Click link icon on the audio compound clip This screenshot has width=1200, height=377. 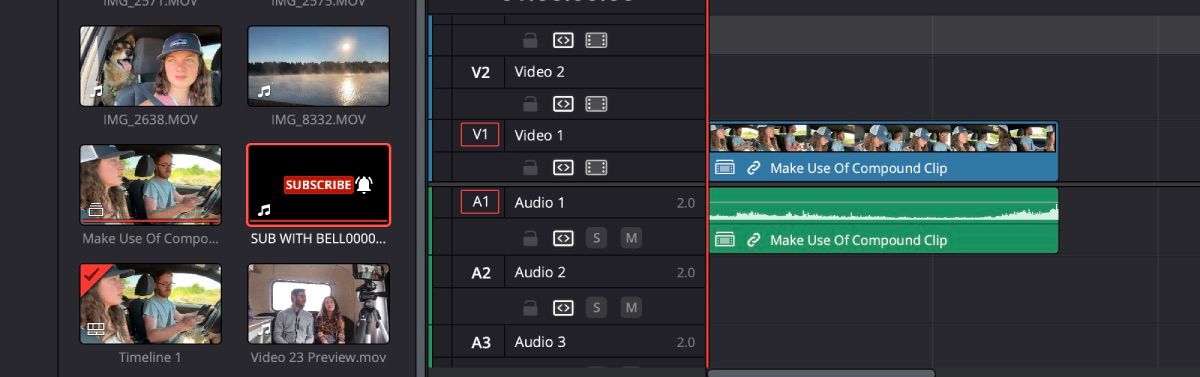click(x=754, y=240)
